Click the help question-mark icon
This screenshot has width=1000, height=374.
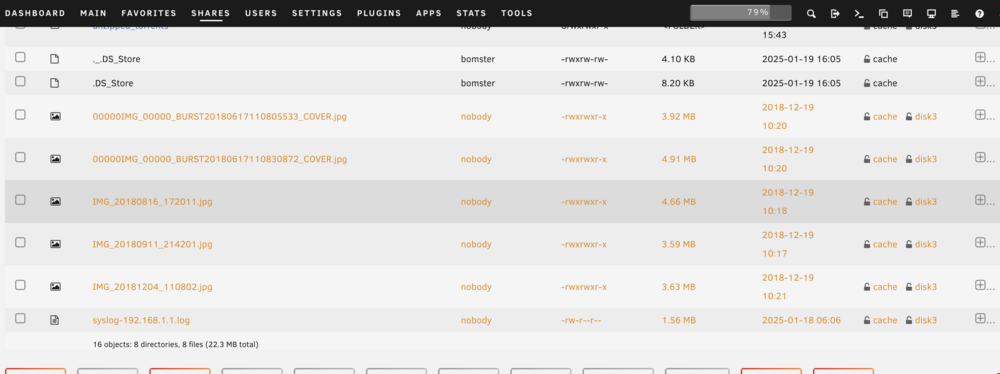point(980,13)
